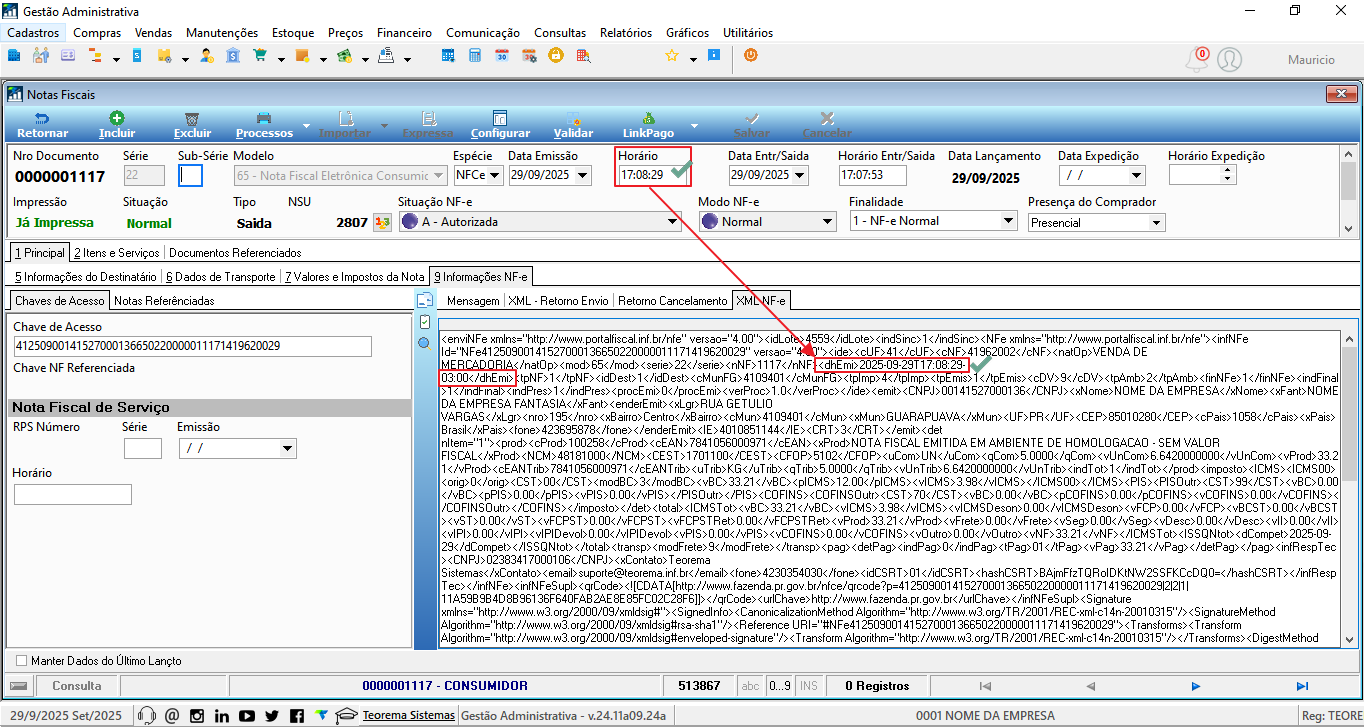Click the Horário Expedição stepper arrows
1364x727 pixels.
pyautogui.click(x=1229, y=175)
